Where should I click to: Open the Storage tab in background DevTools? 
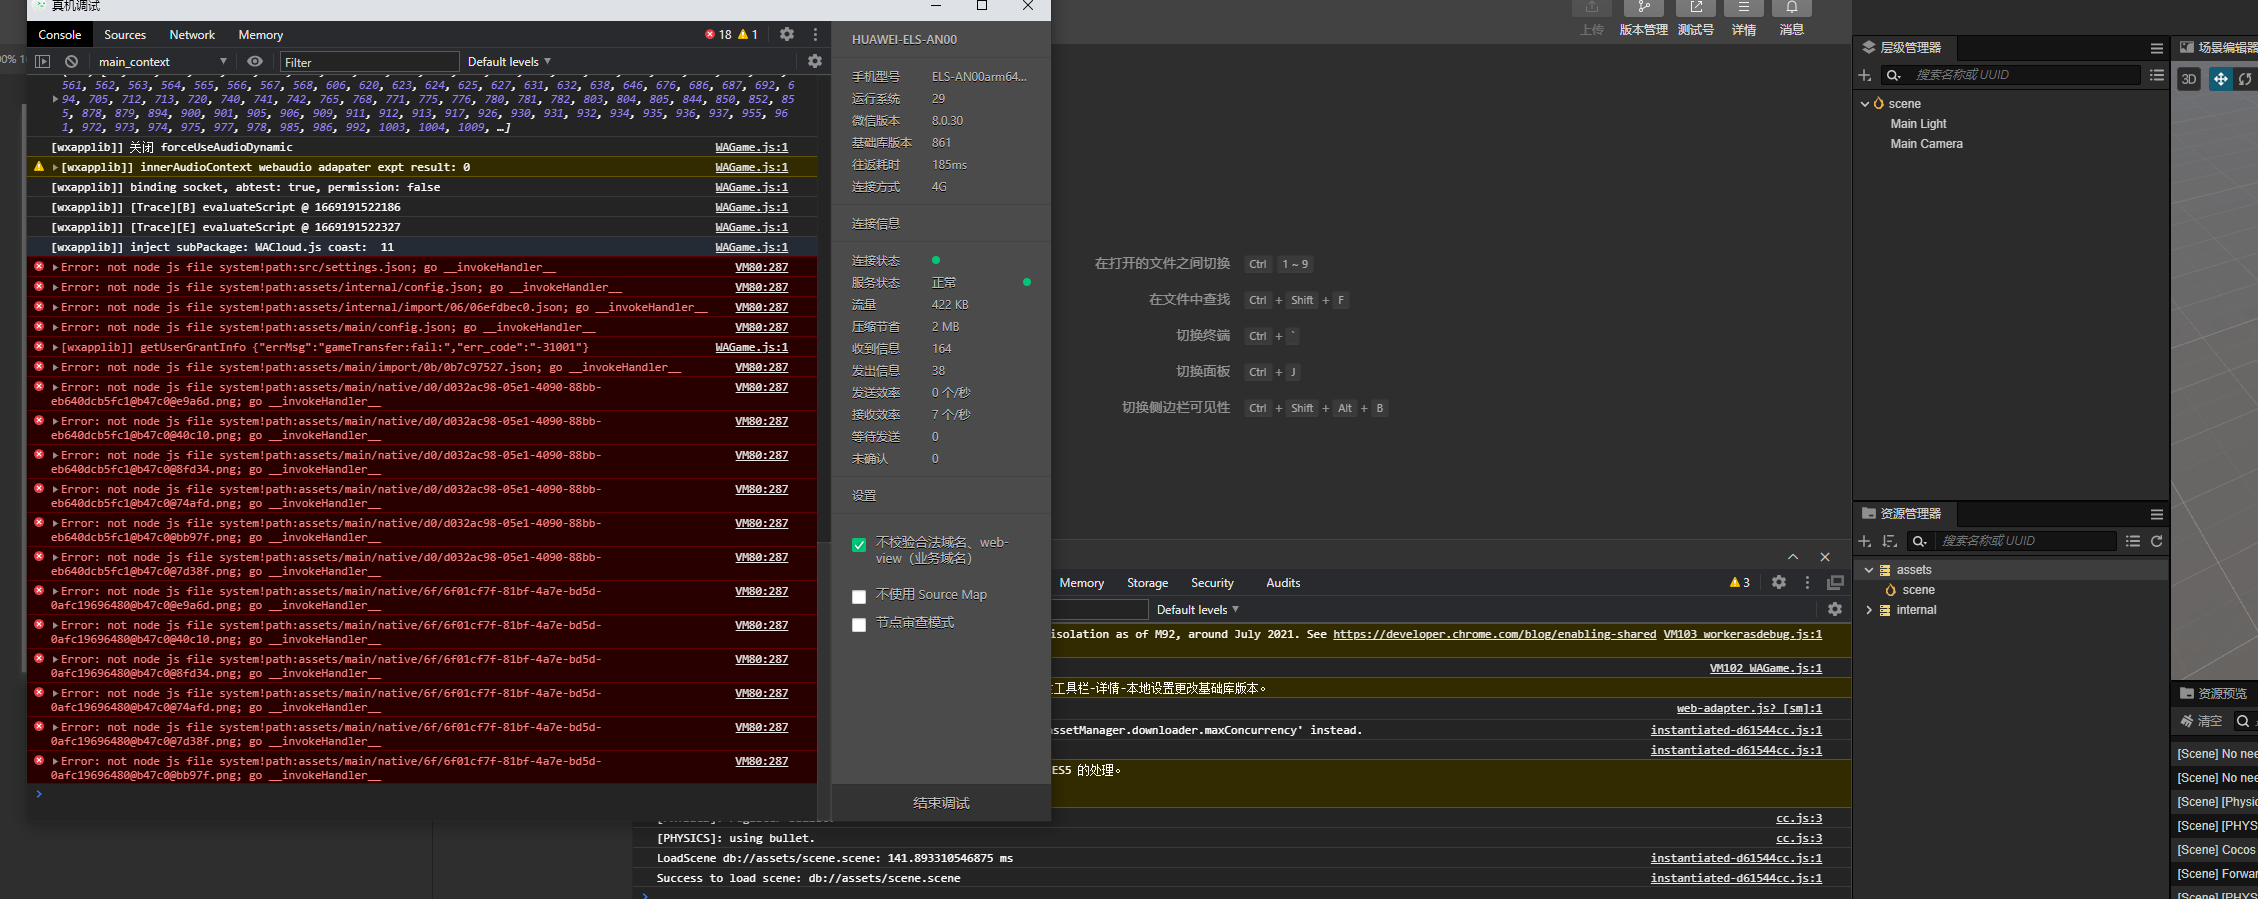click(x=1147, y=582)
